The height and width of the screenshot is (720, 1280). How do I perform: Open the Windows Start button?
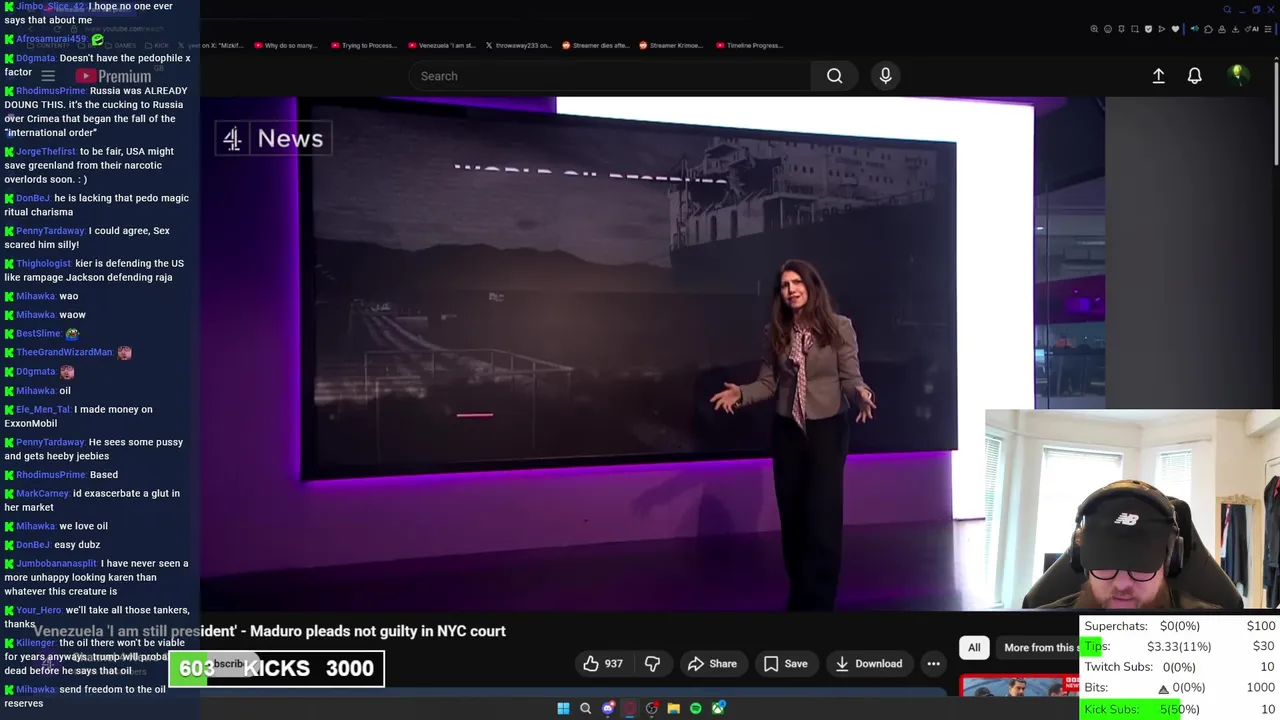563,708
